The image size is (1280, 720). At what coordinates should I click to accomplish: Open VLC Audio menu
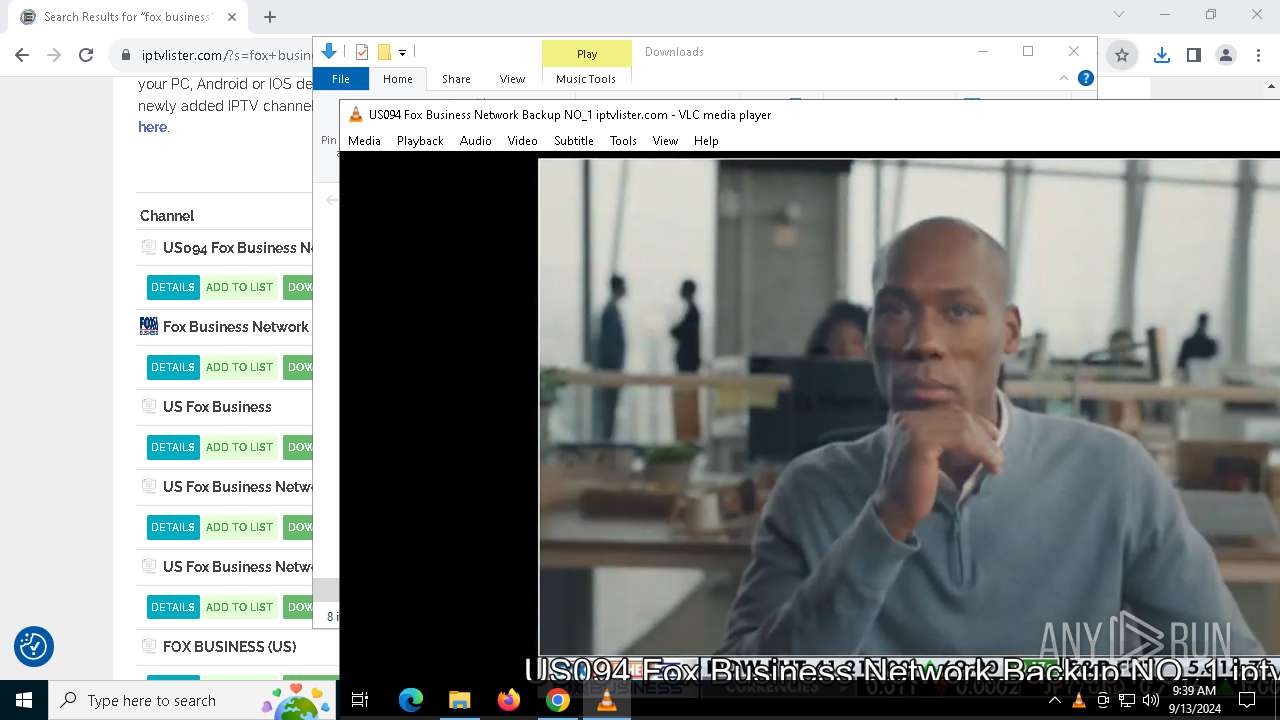point(475,141)
